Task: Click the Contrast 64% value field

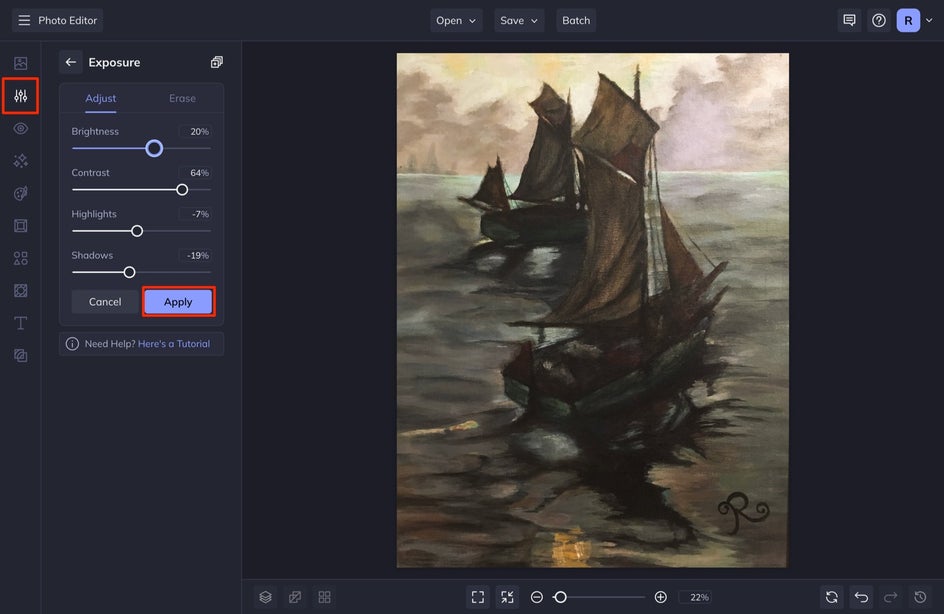Action: (x=195, y=173)
